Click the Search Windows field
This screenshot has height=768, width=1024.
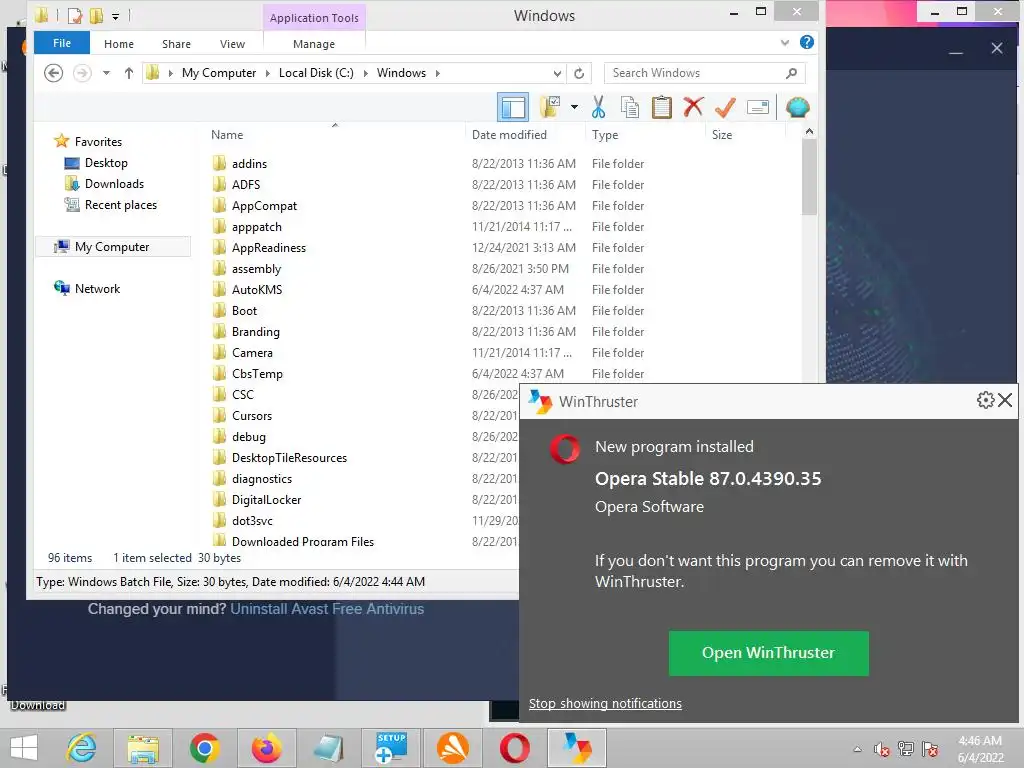[x=704, y=73]
